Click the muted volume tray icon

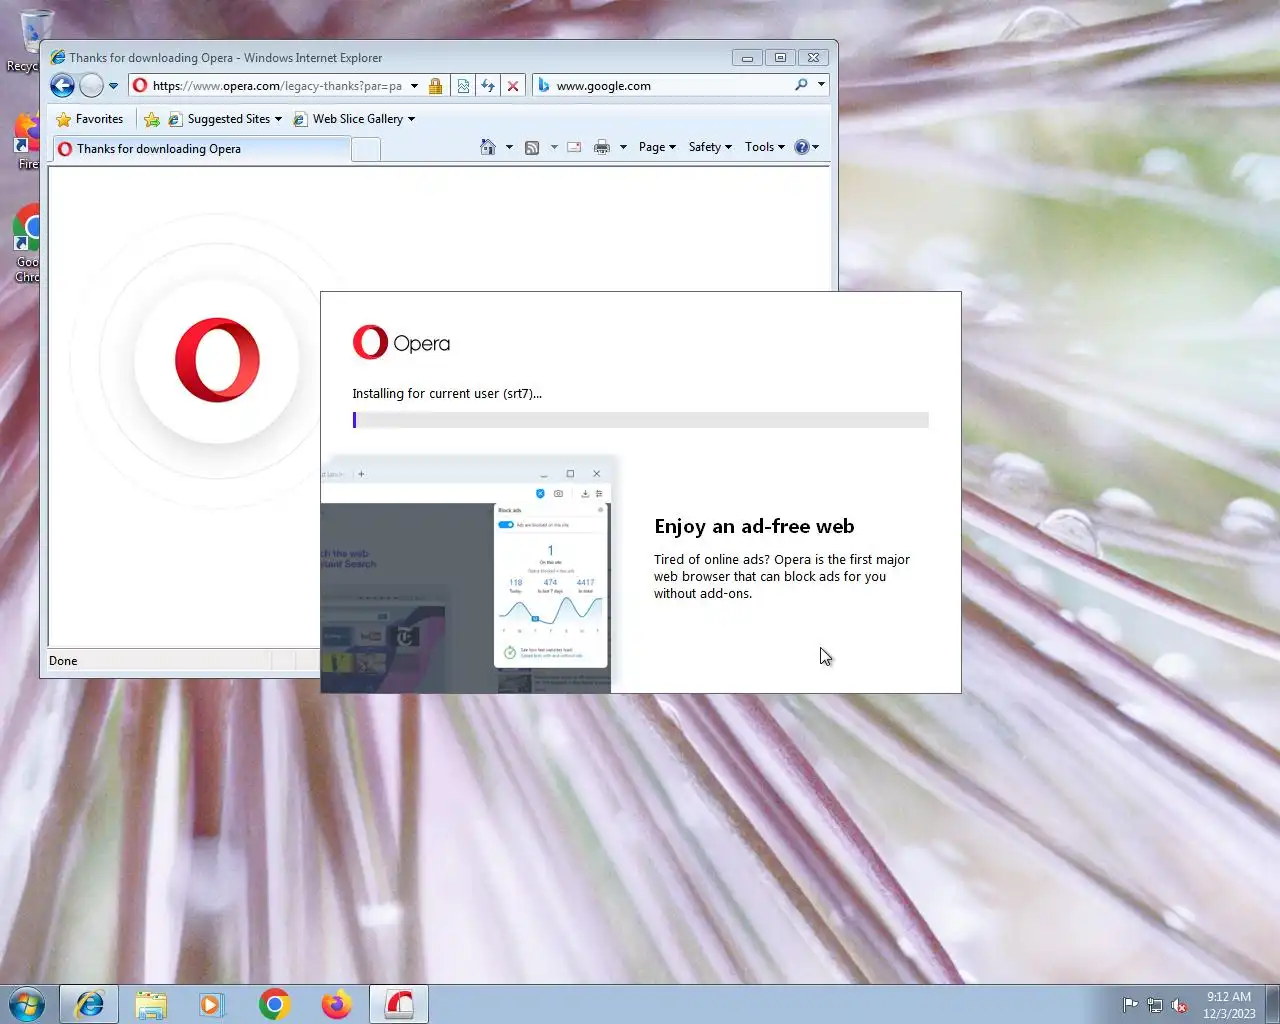pyautogui.click(x=1180, y=1005)
